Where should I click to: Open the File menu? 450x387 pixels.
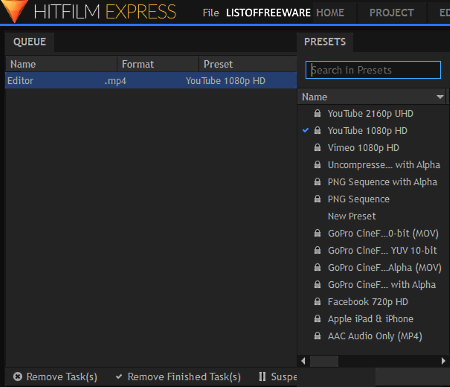211,13
